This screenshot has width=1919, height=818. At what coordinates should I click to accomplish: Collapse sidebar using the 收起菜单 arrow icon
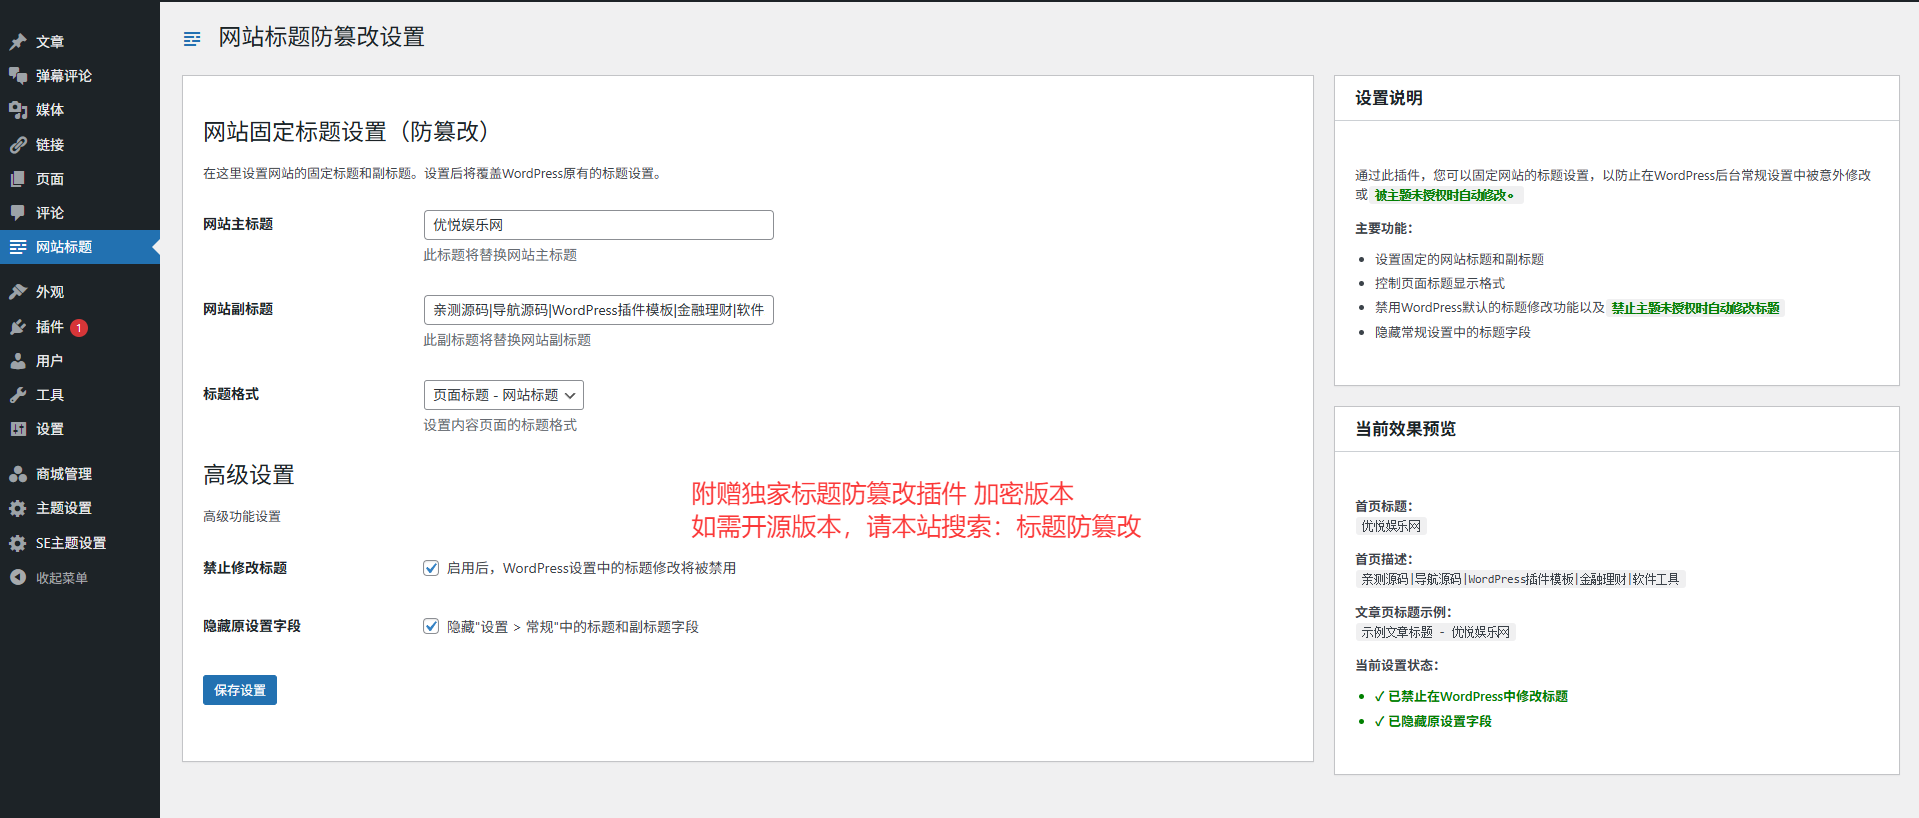coord(18,577)
